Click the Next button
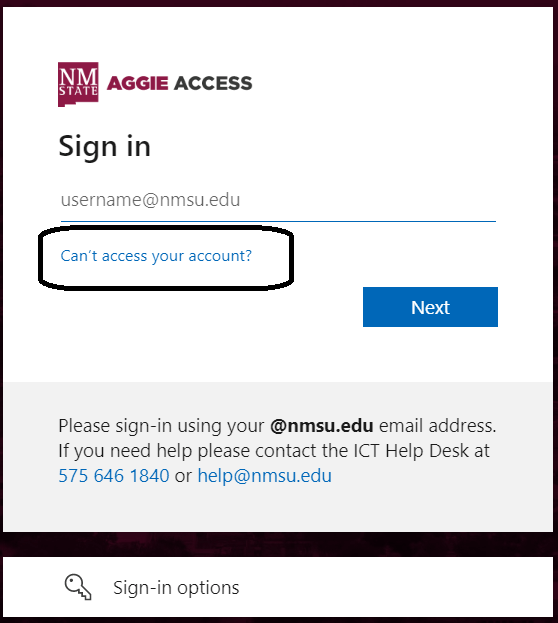The height and width of the screenshot is (623, 558). pos(430,307)
